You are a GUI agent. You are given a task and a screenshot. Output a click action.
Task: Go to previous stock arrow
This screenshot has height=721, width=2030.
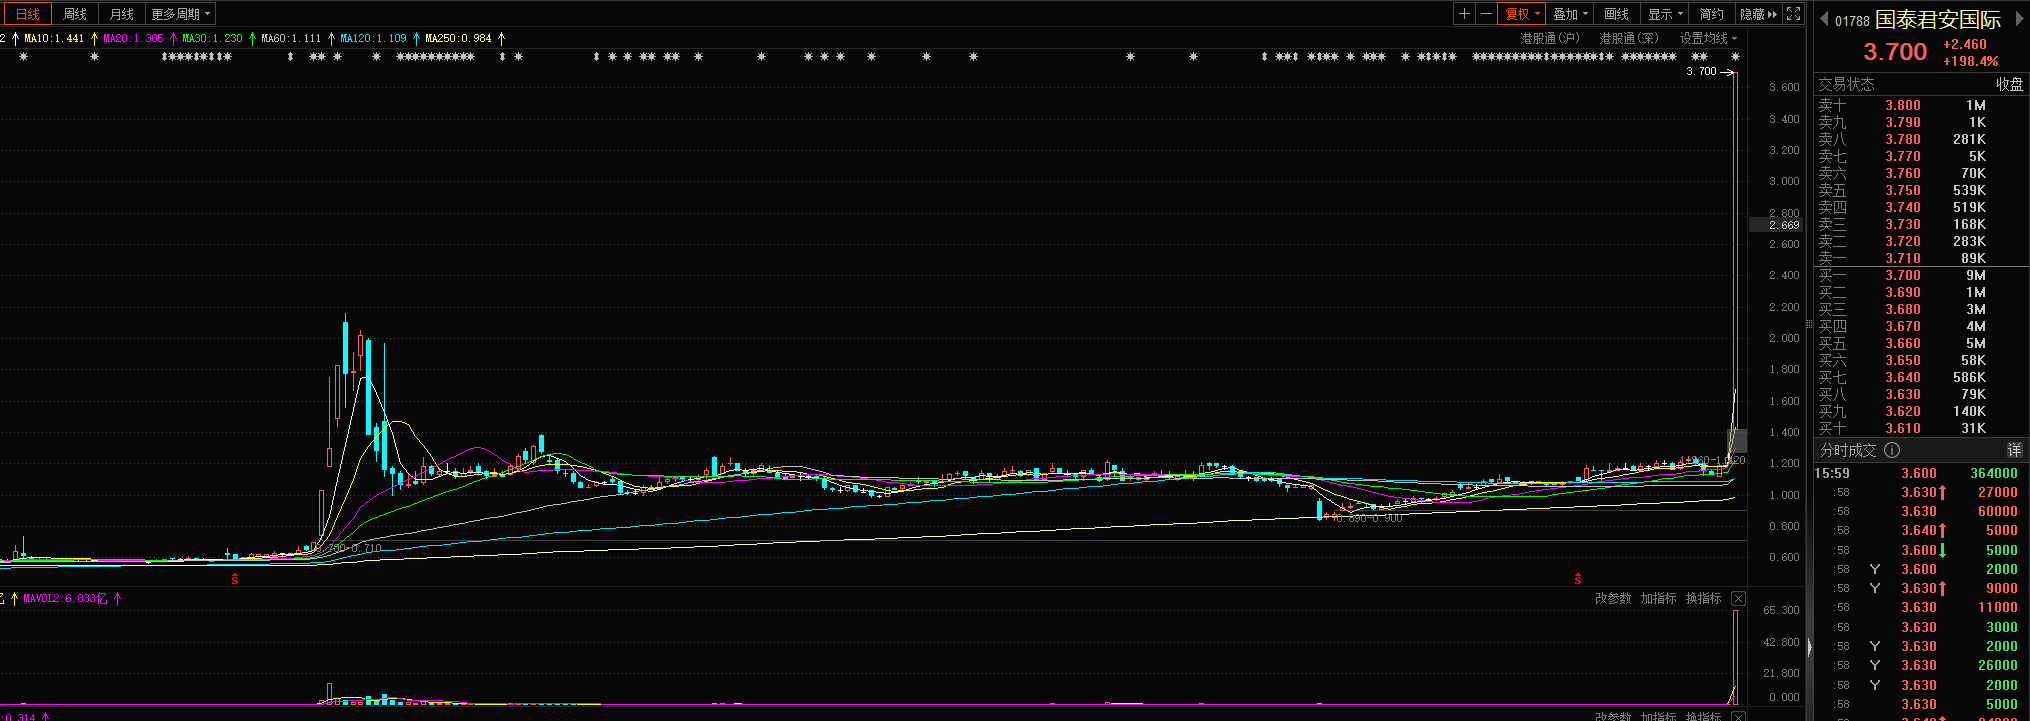pyautogui.click(x=1824, y=19)
